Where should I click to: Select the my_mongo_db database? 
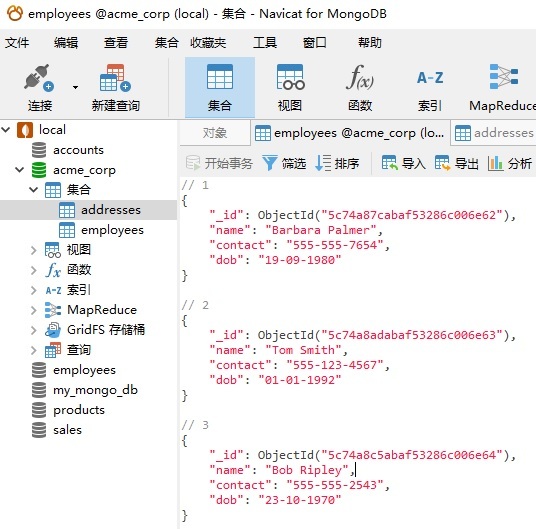[x=95, y=390]
